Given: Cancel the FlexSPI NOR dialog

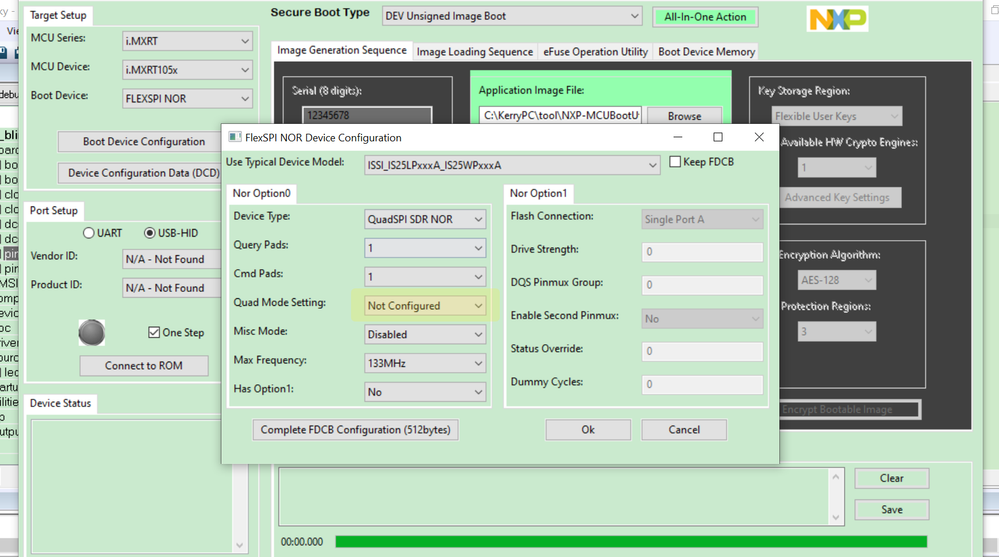Looking at the screenshot, I should click(x=684, y=430).
